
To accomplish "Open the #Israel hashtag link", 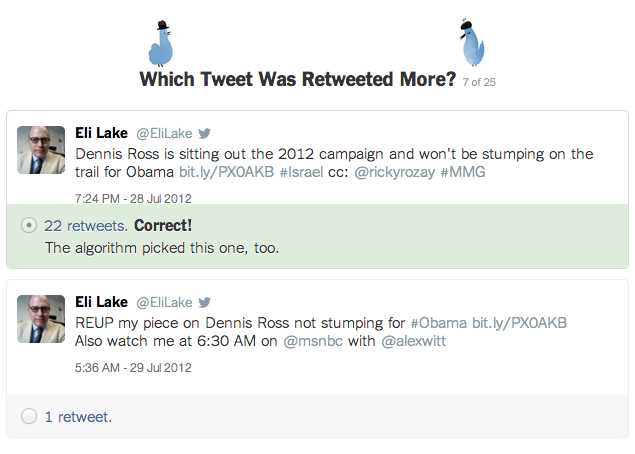I will point(301,172).
